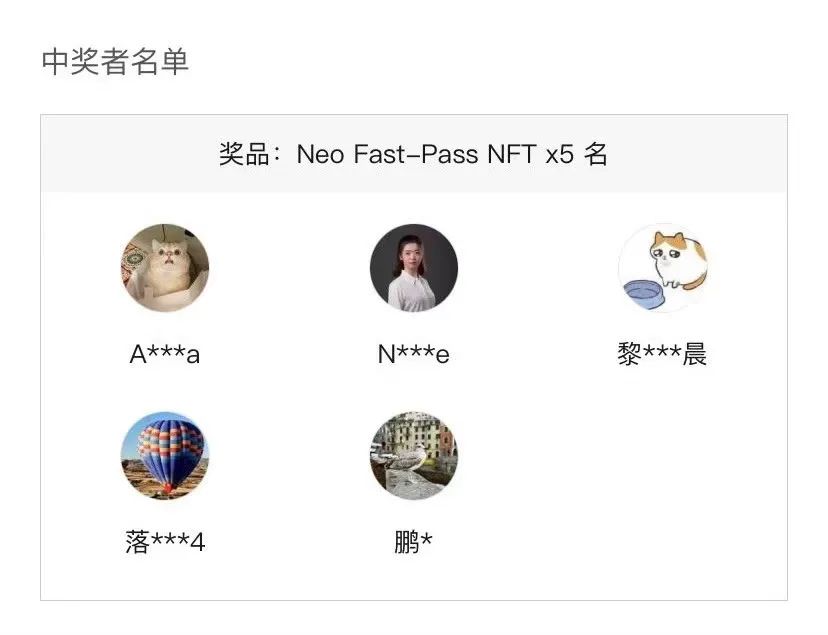The height and width of the screenshot is (635, 828).
Task: Click the winner name 黎***晨
Action: (x=663, y=355)
